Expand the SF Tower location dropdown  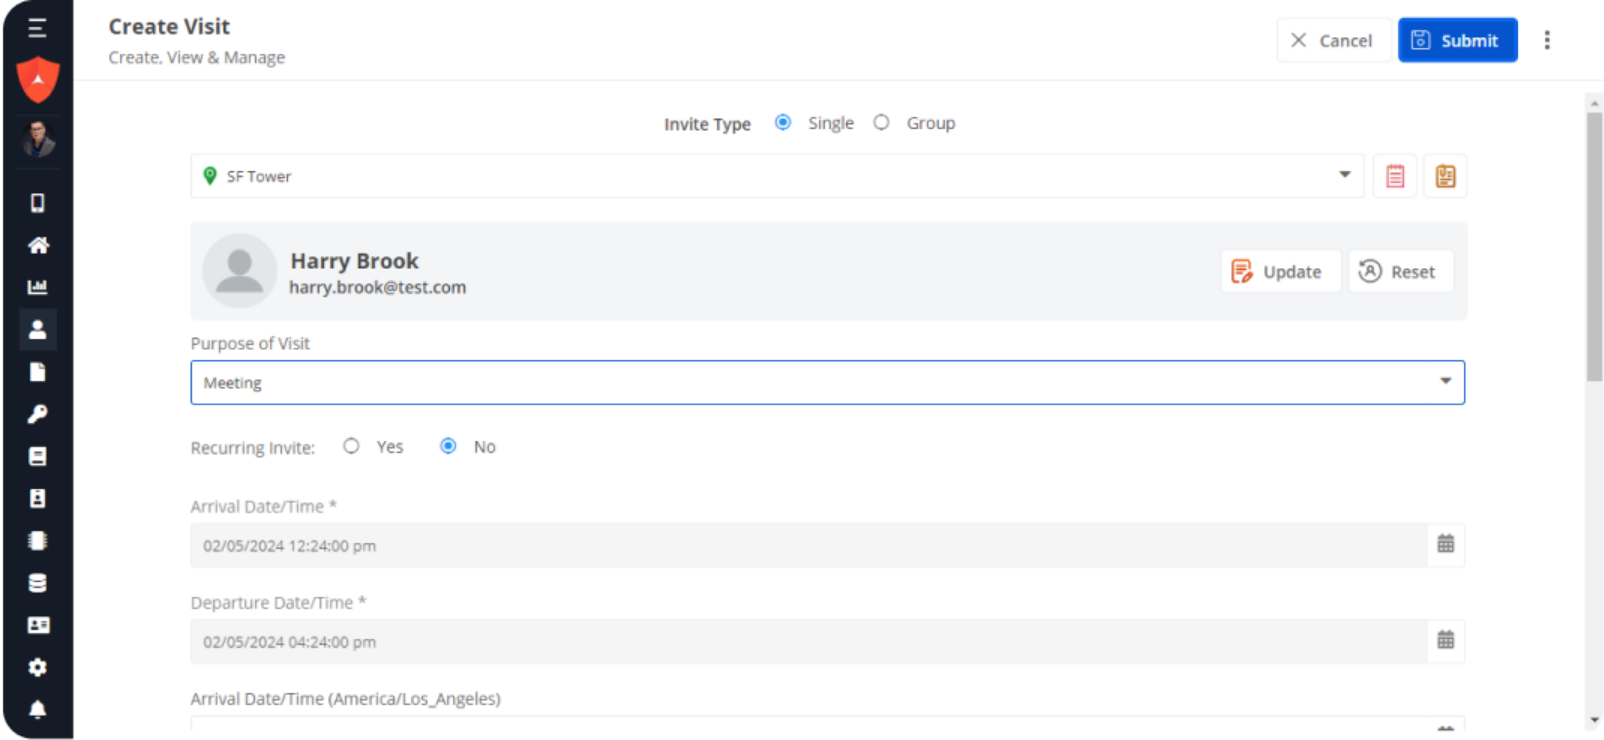pyautogui.click(x=777, y=176)
